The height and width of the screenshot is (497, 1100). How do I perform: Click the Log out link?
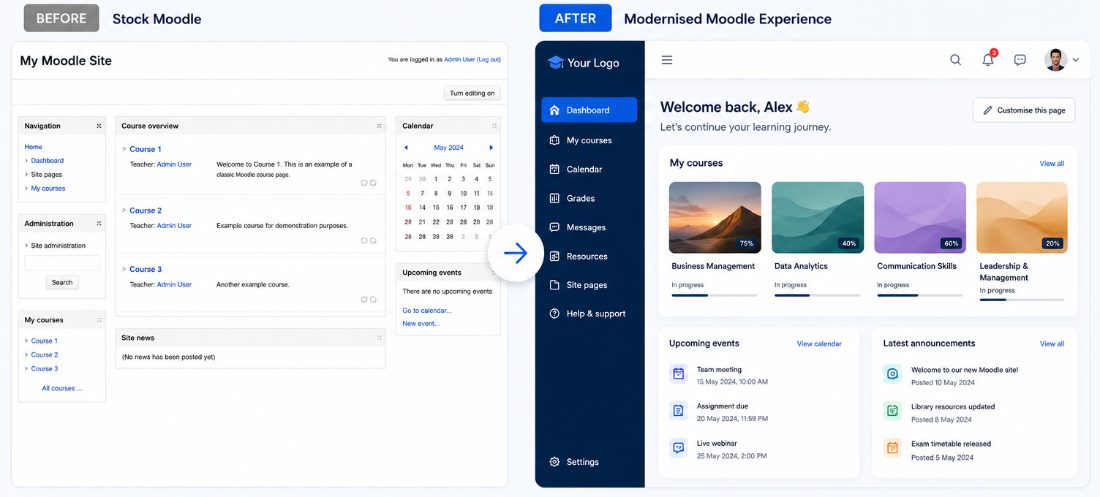coord(488,60)
